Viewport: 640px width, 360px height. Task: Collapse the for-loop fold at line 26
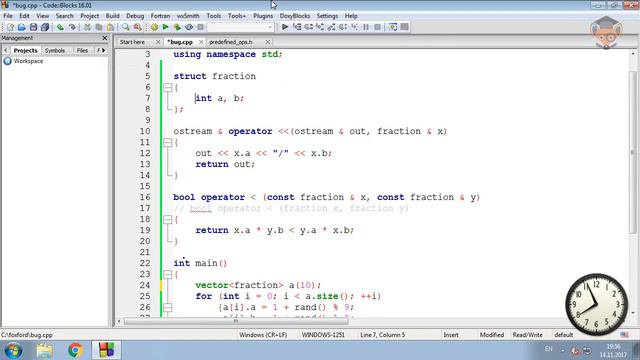click(x=167, y=307)
